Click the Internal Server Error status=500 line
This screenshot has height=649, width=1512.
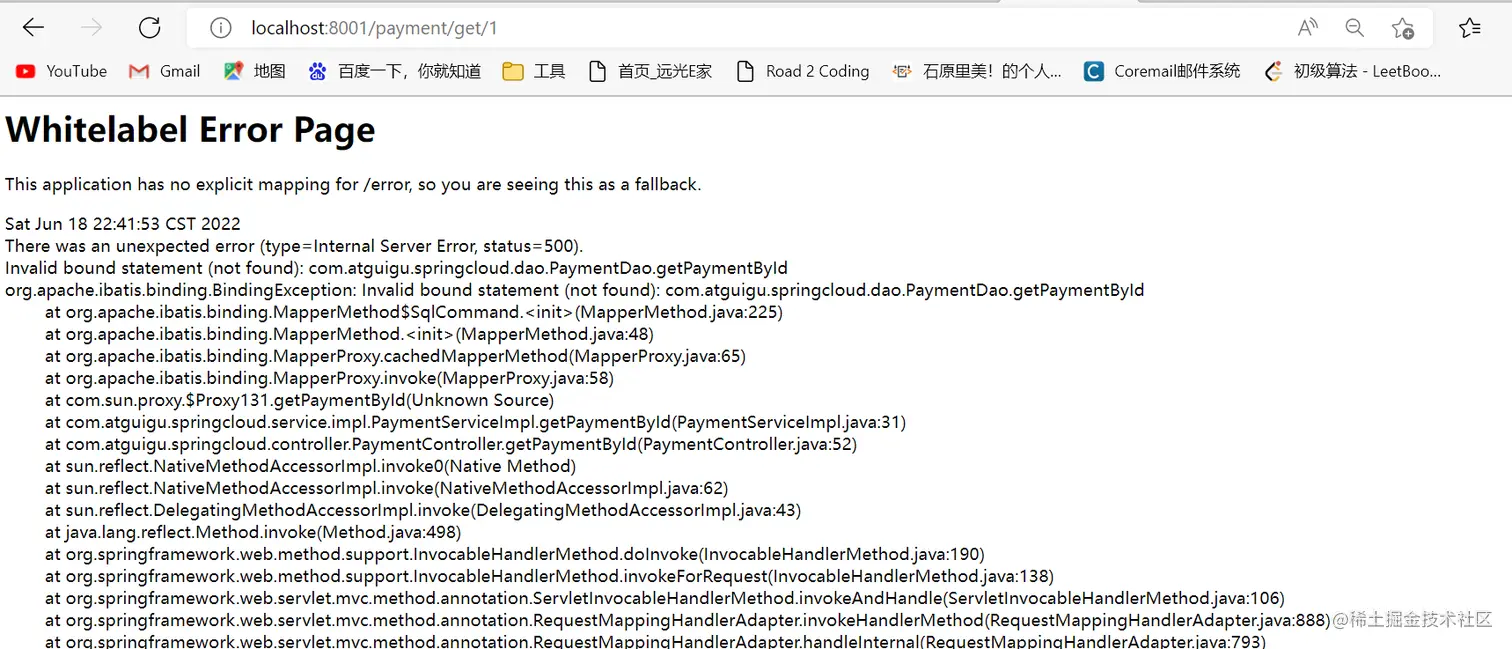pos(294,246)
